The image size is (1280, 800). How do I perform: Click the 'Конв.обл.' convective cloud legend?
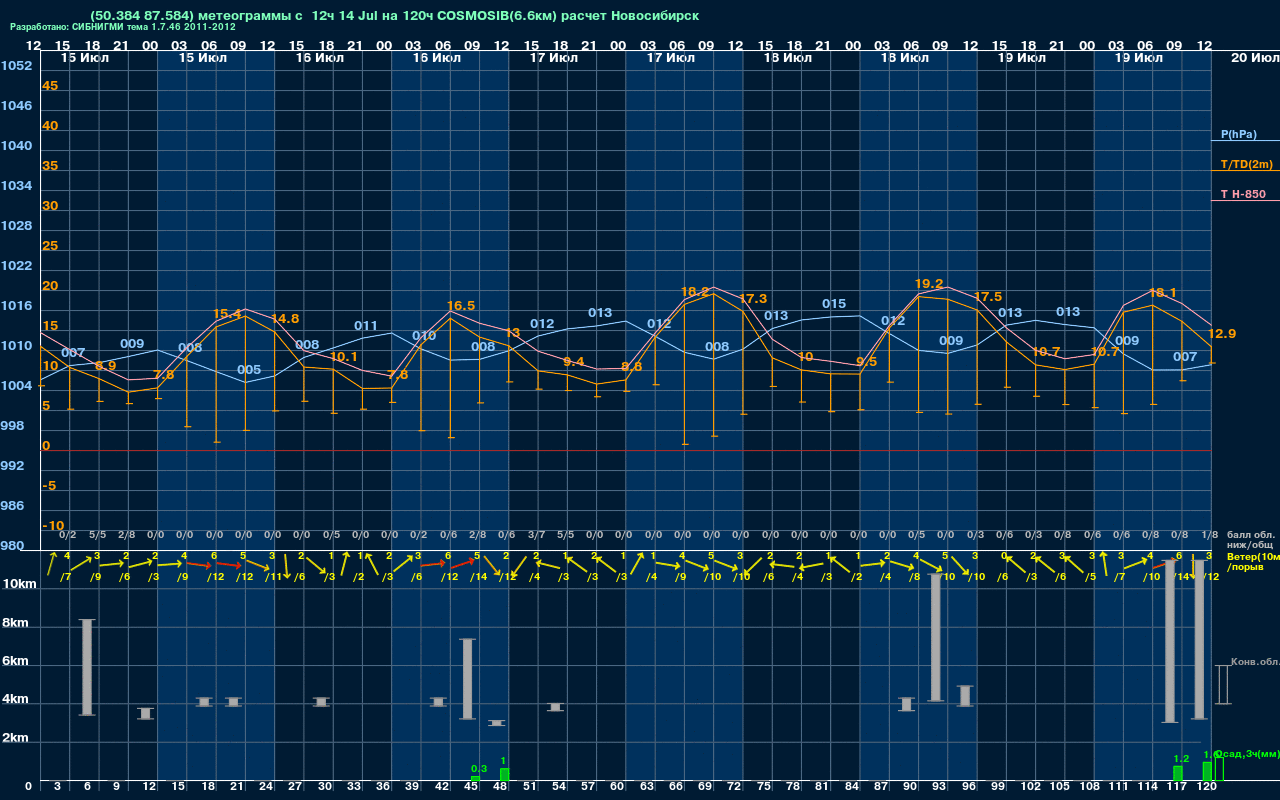coord(1255,662)
